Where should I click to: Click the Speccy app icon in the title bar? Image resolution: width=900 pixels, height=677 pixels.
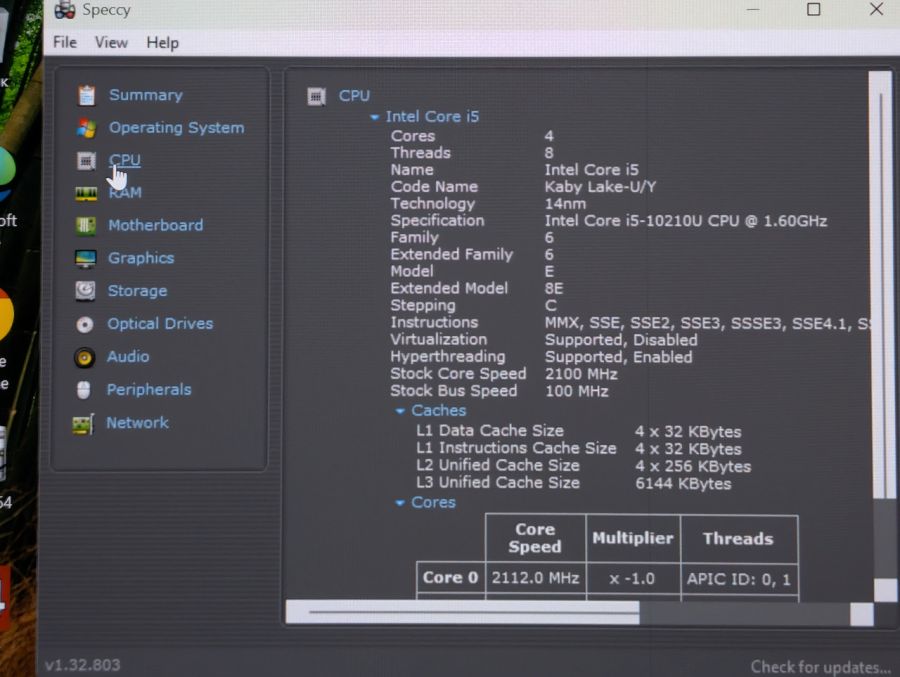point(64,10)
